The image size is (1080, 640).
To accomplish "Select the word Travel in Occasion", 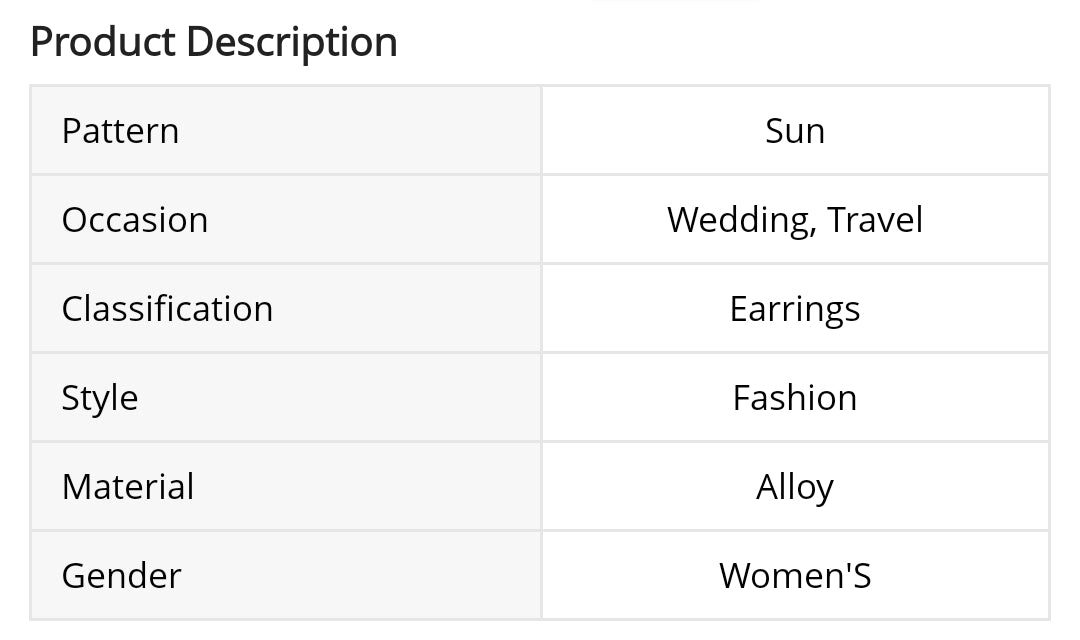I will click(876, 220).
